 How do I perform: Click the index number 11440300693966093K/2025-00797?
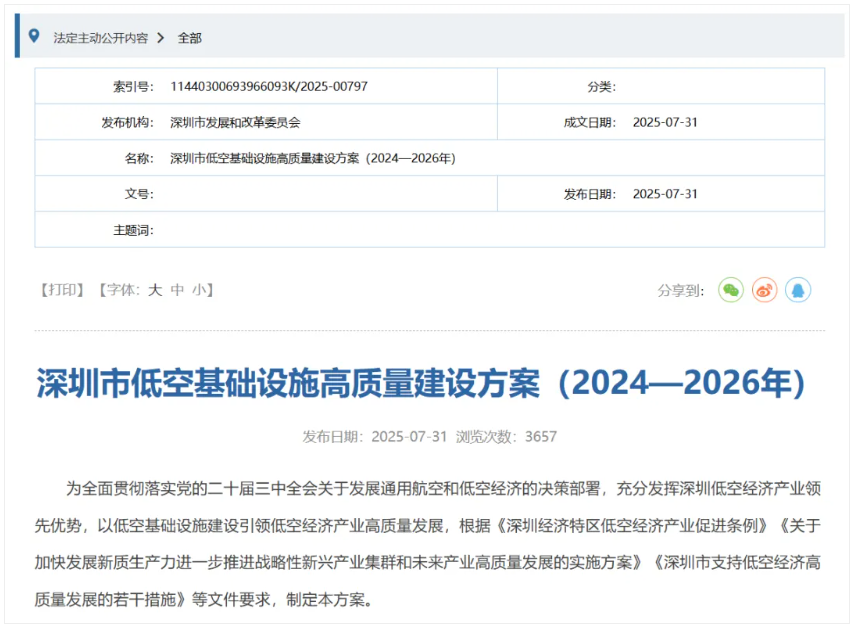coord(269,87)
